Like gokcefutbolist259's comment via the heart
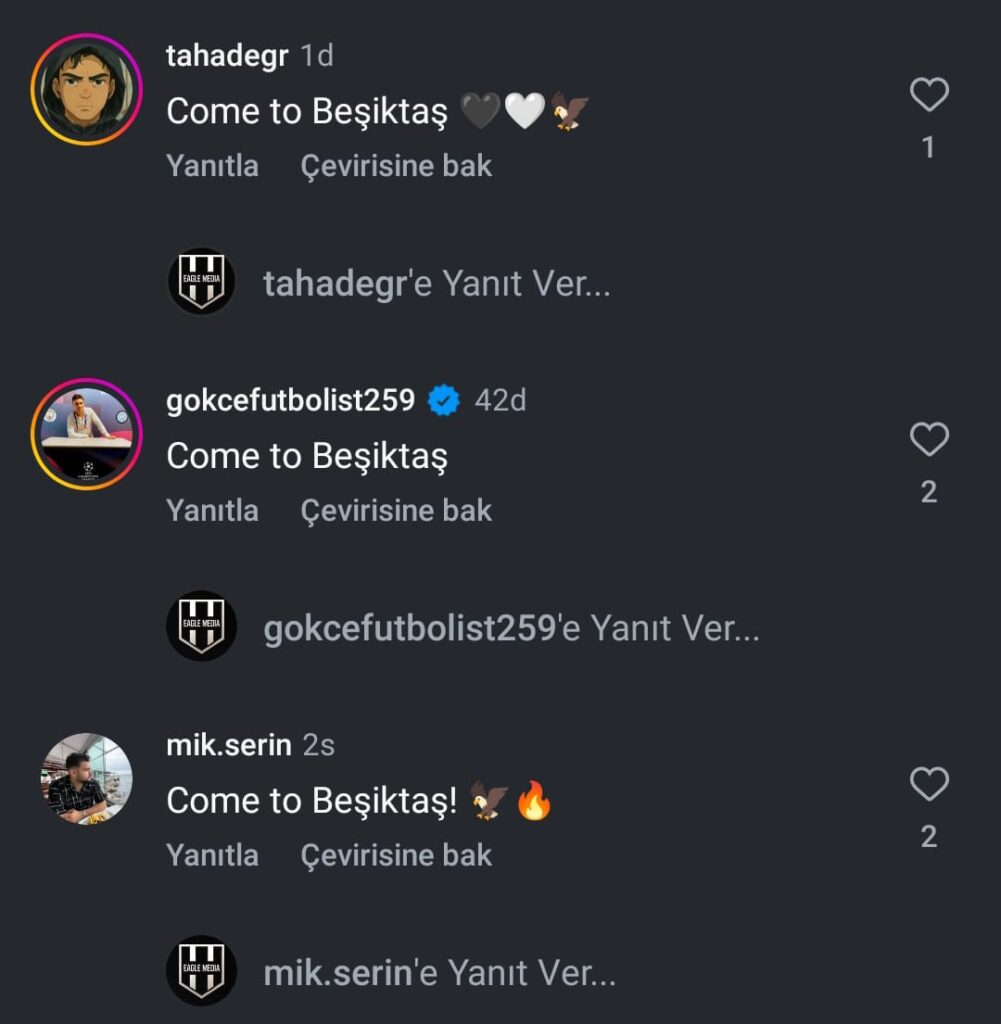The image size is (1001, 1024). 929,439
